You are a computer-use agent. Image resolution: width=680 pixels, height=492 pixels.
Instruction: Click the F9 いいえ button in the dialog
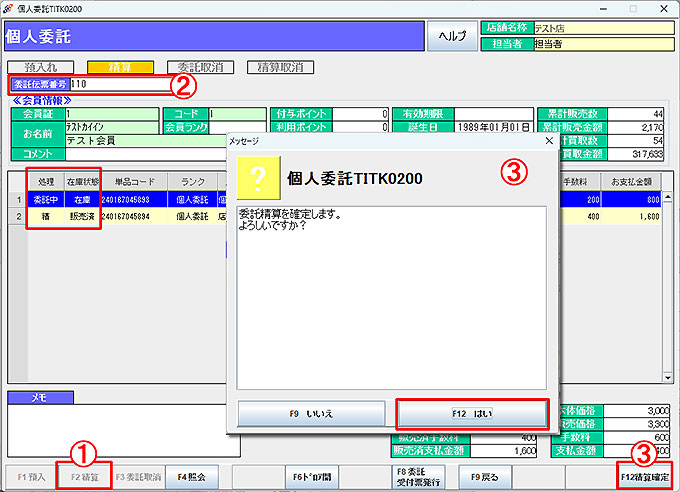pos(311,414)
